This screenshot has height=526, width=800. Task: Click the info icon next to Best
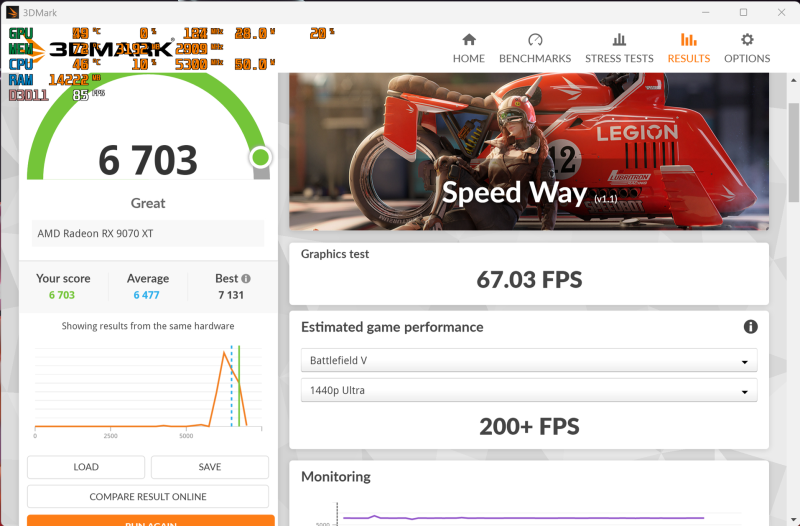246,279
